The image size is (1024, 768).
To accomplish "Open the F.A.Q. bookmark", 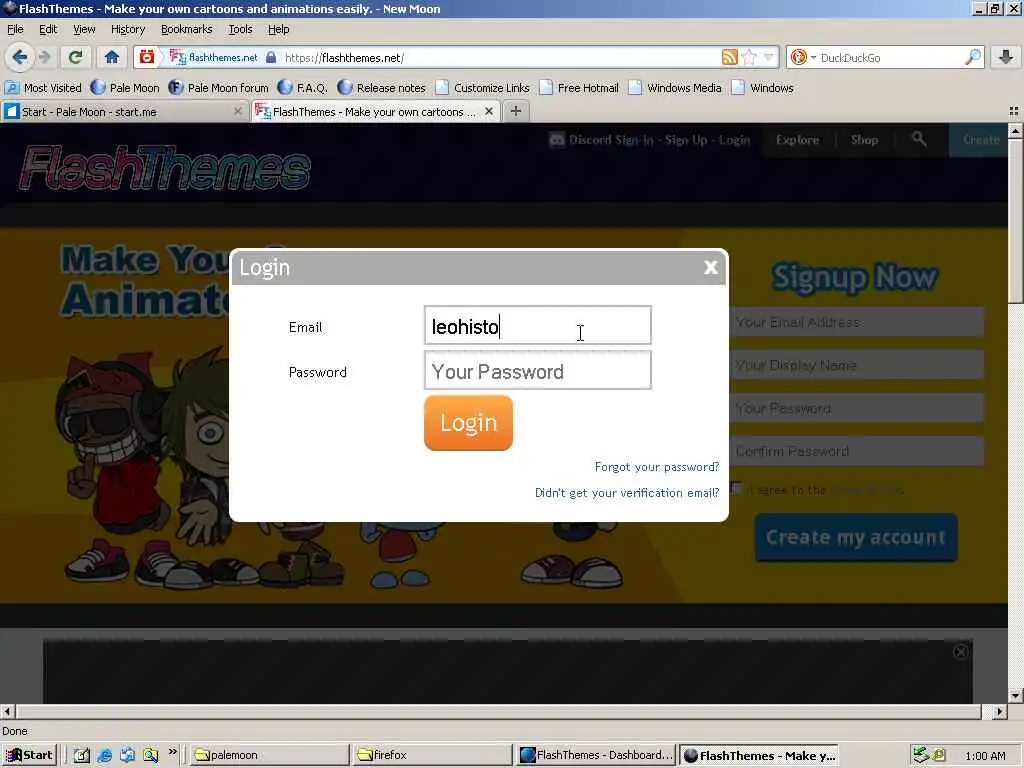I will 302,88.
